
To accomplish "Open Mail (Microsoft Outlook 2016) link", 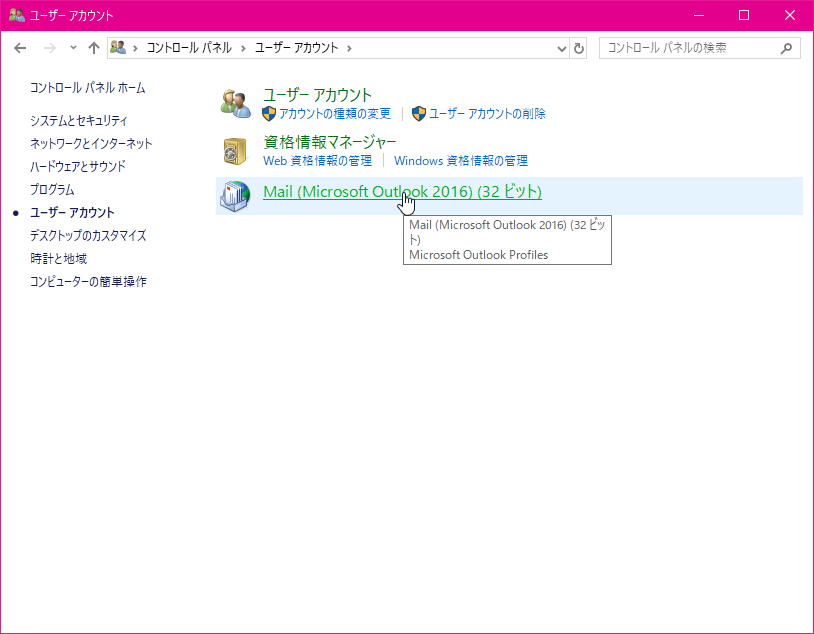I will (402, 192).
